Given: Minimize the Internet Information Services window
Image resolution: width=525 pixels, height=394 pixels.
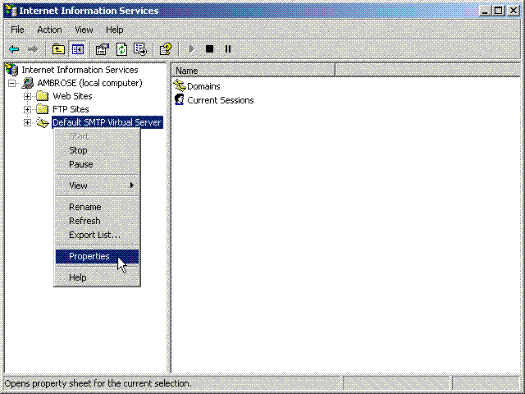Looking at the screenshot, I should click(485, 11).
